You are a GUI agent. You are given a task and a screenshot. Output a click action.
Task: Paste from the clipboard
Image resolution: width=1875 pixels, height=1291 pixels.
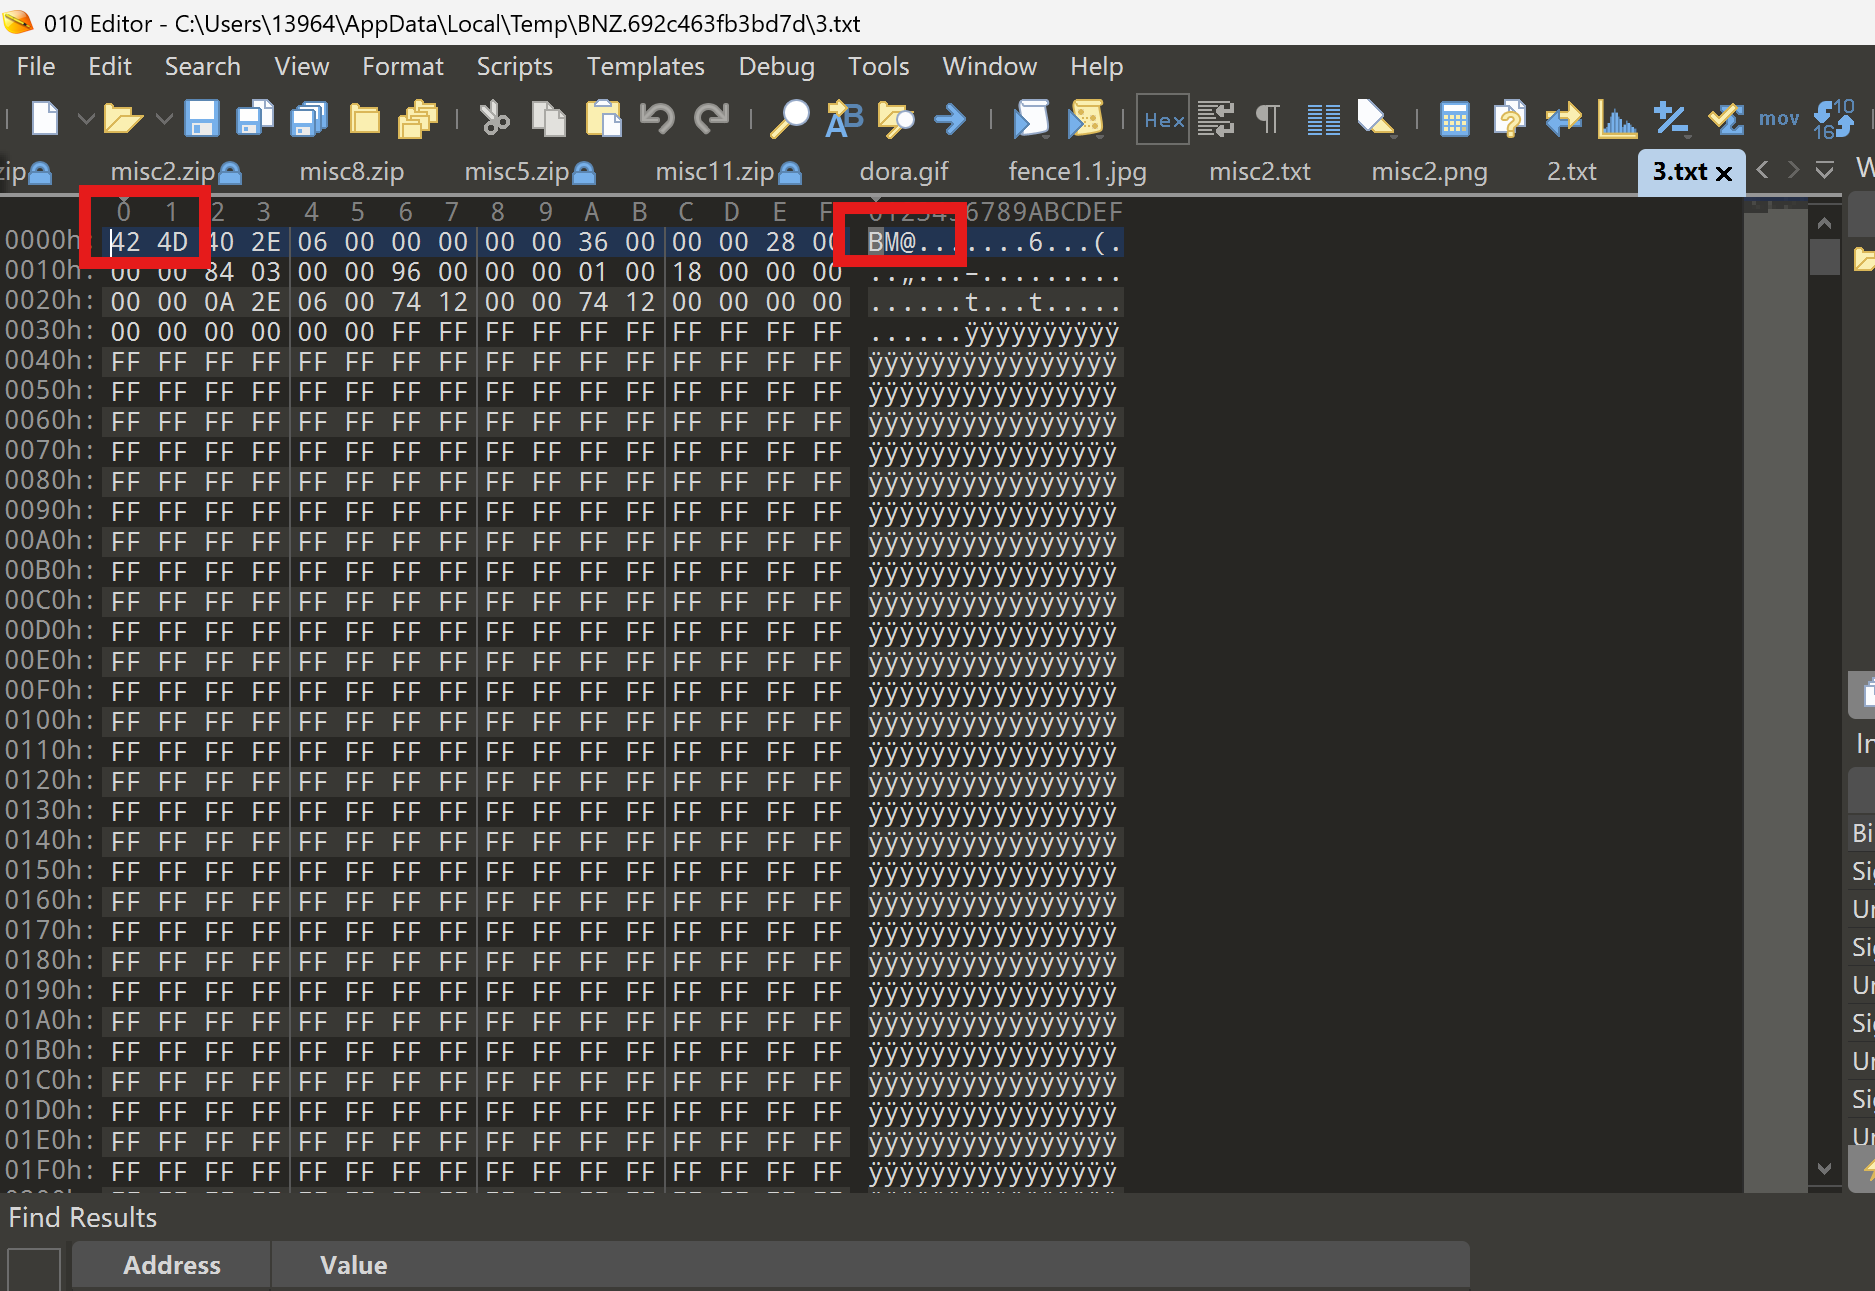[603, 119]
